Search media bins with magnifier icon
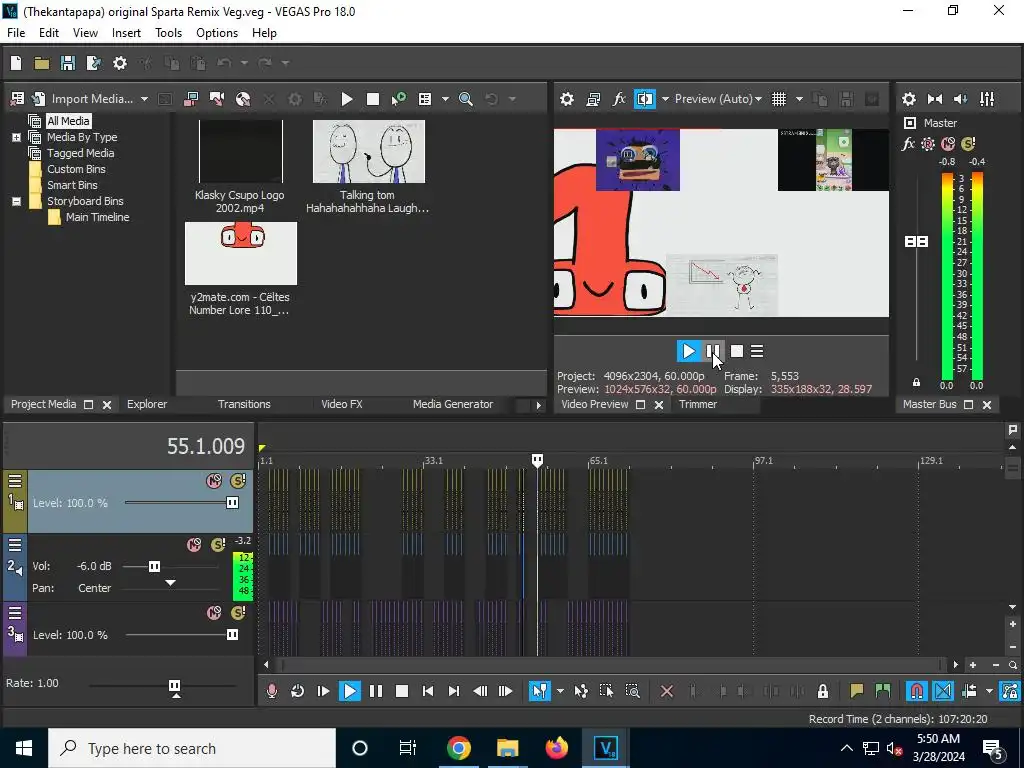Viewport: 1024px width, 768px height. click(466, 99)
